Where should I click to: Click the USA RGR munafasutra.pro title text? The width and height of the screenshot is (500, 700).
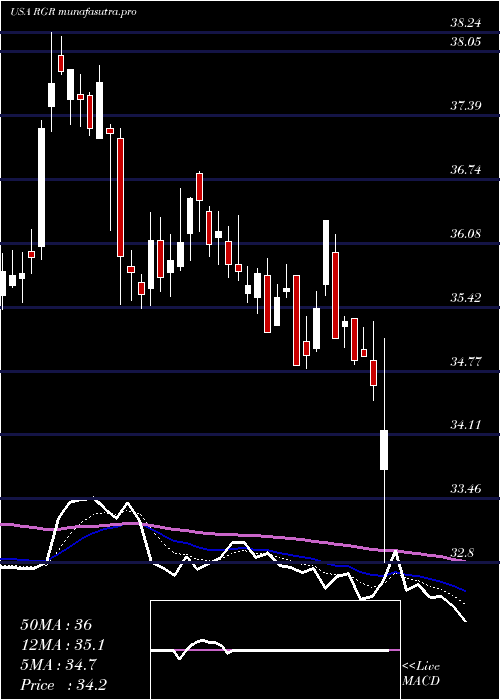pyautogui.click(x=73, y=12)
